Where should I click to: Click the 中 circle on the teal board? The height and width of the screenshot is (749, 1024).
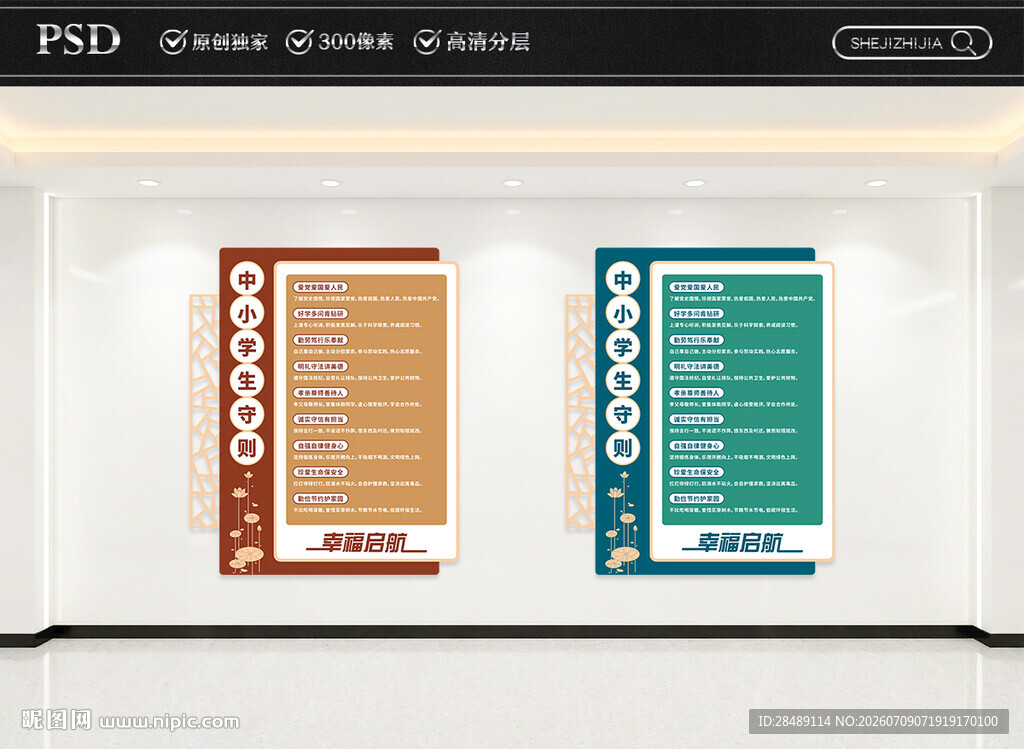(623, 280)
